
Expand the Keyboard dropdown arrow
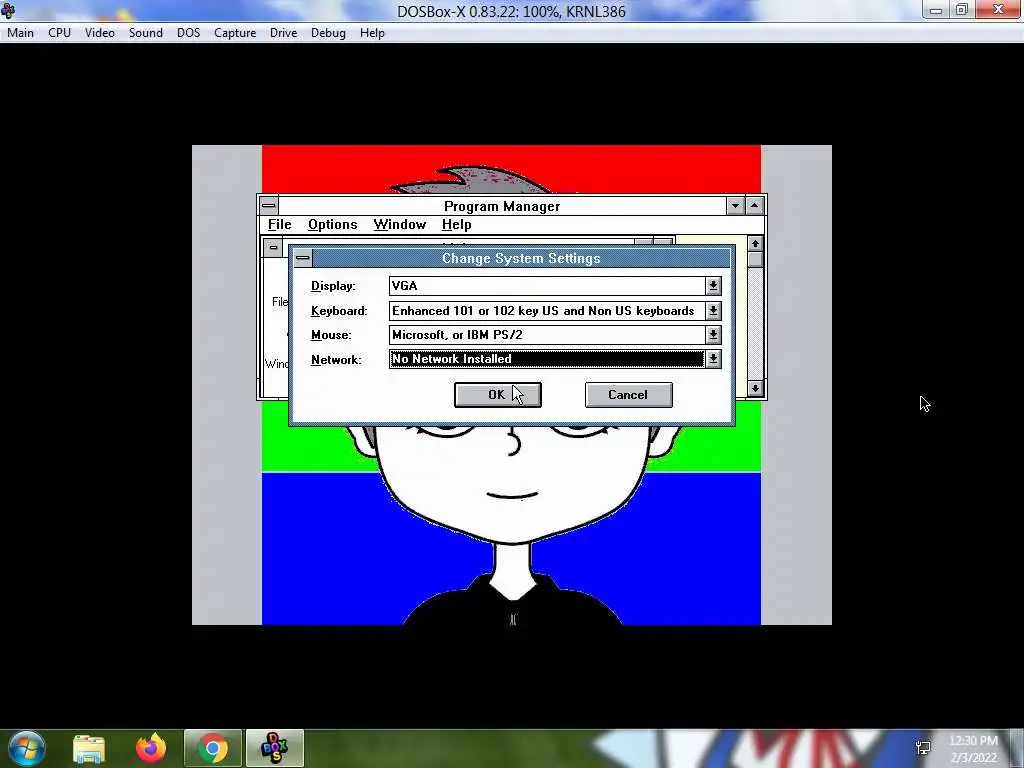713,311
